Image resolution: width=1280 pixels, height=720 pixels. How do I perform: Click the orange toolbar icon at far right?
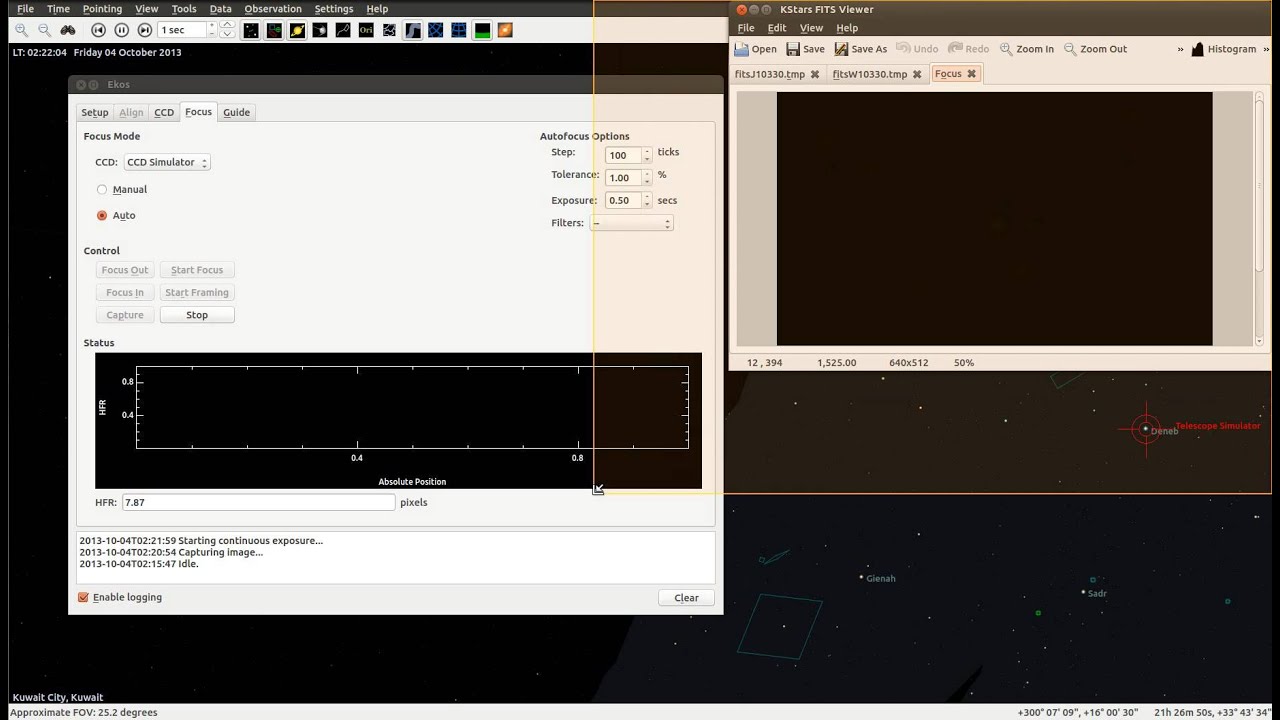point(505,30)
